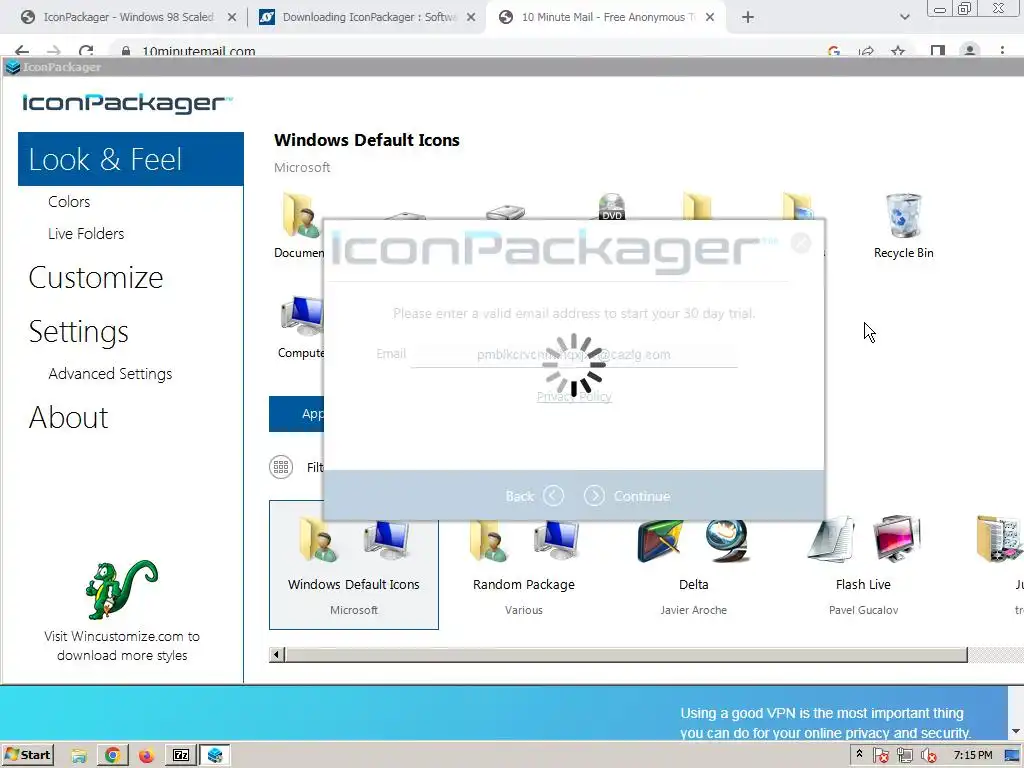Bookmark page with the star icon
The height and width of the screenshot is (768, 1024).
click(x=899, y=51)
